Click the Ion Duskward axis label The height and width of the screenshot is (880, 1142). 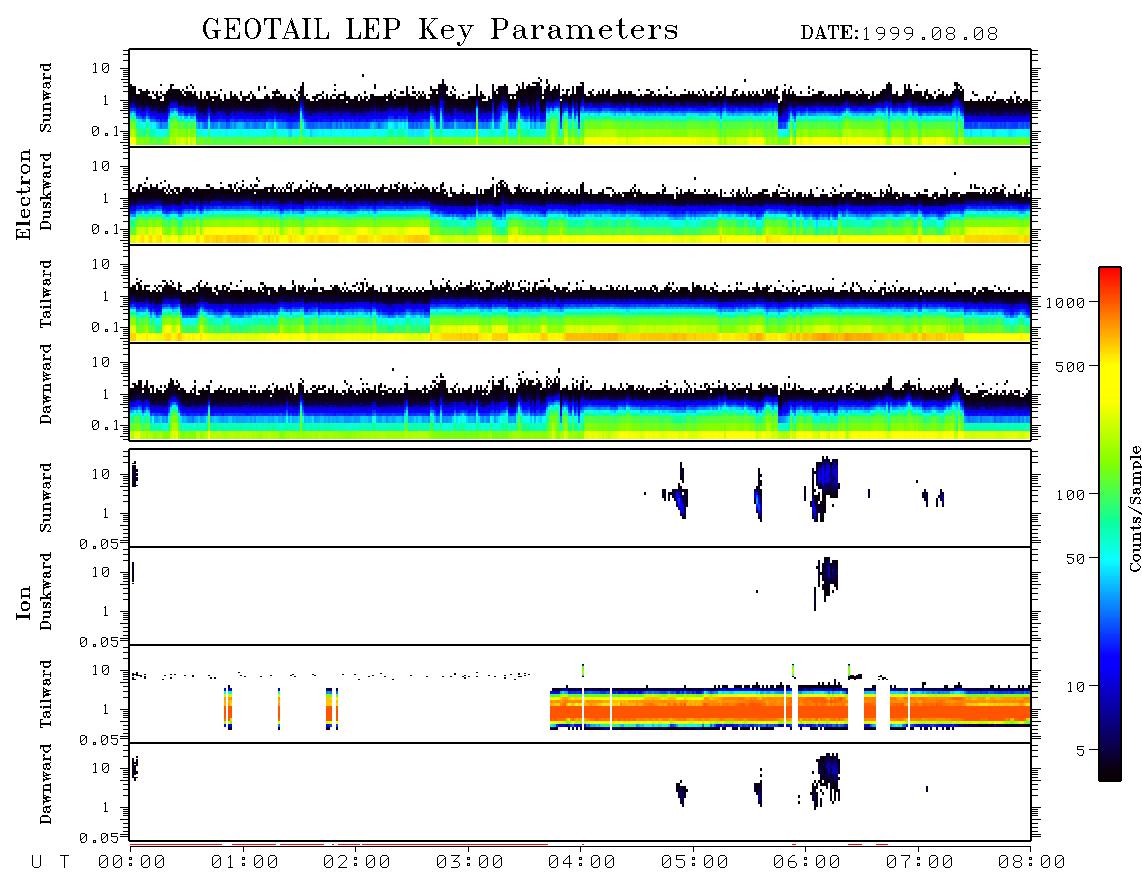point(46,591)
